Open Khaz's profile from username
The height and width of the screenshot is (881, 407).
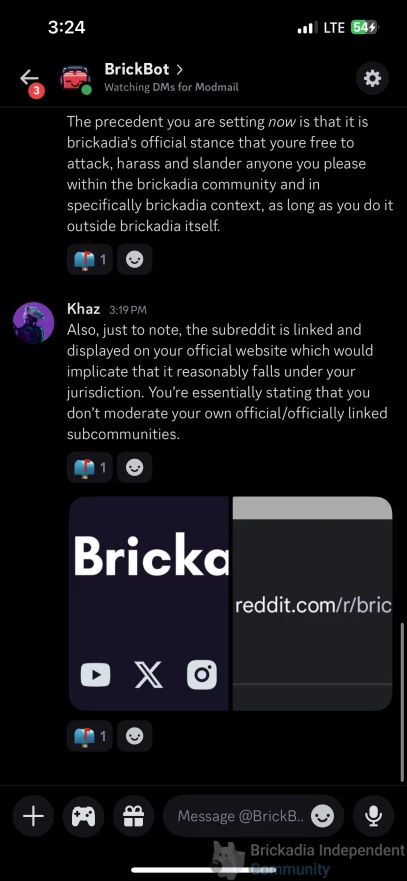[83, 308]
